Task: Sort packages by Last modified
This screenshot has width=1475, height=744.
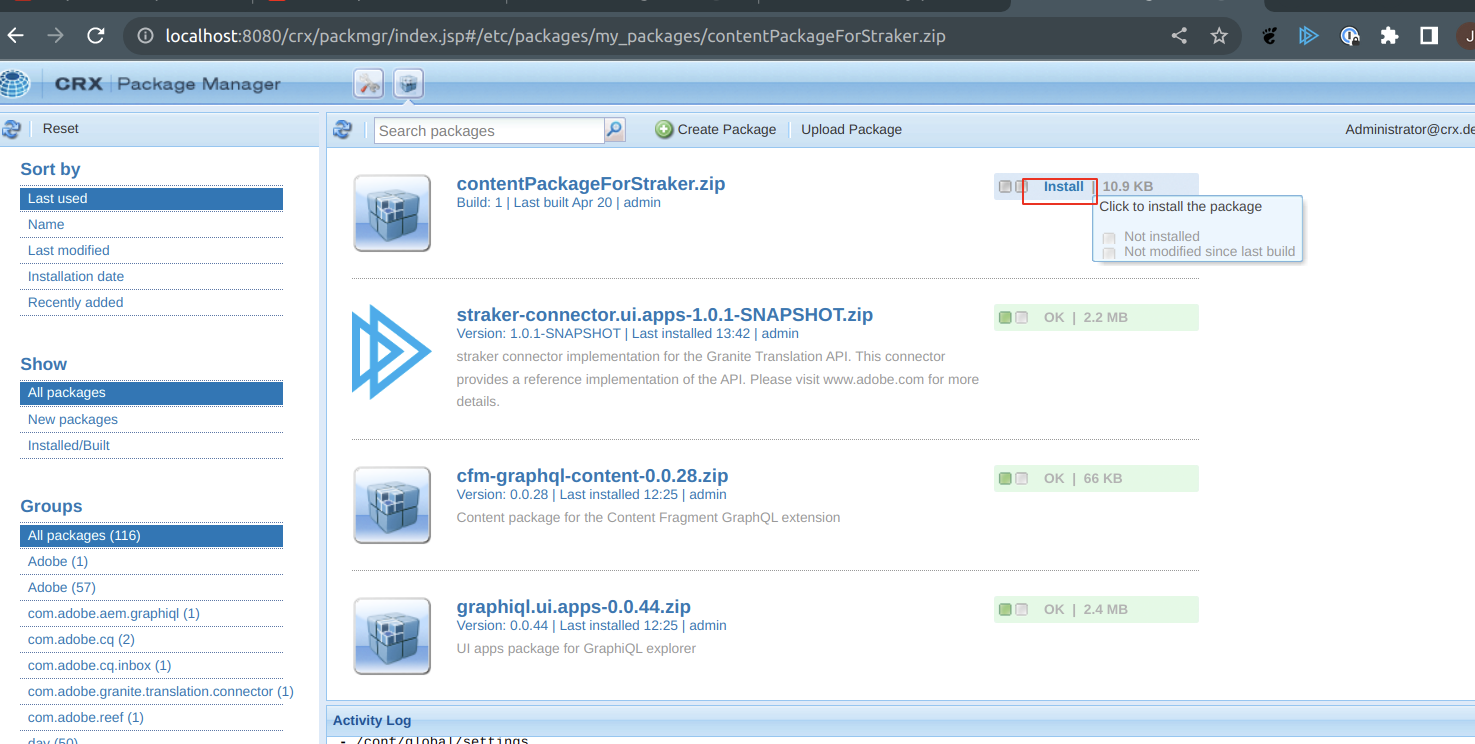Action: 151,250
